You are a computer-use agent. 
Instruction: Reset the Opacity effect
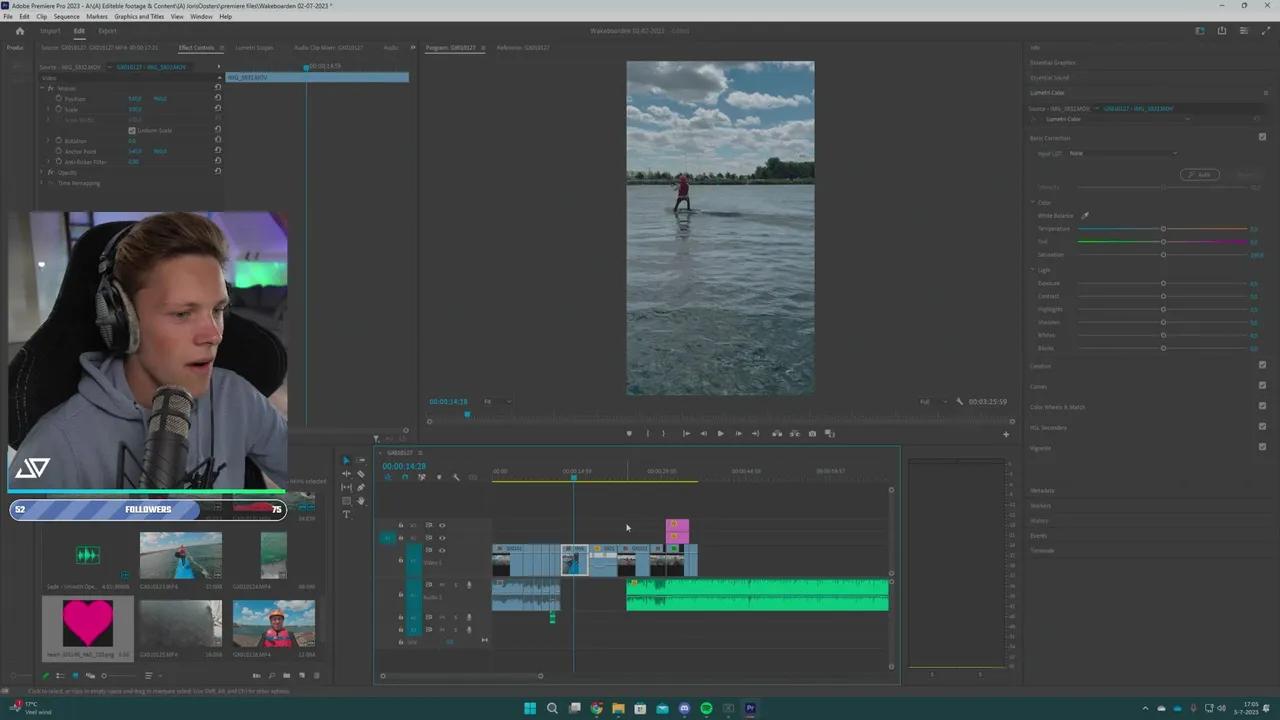(x=217, y=171)
